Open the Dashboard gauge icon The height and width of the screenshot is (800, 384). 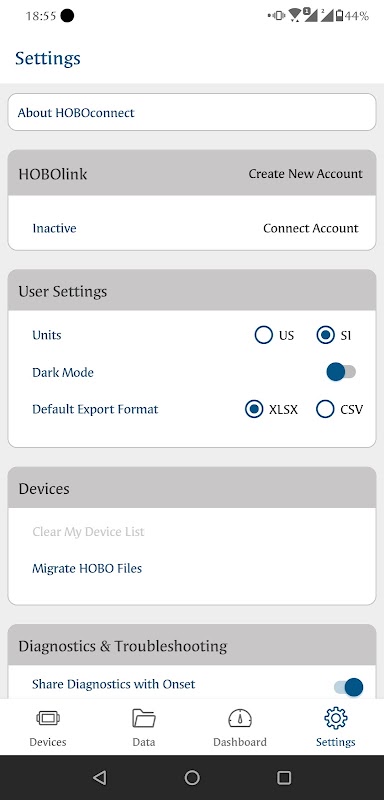pos(240,718)
